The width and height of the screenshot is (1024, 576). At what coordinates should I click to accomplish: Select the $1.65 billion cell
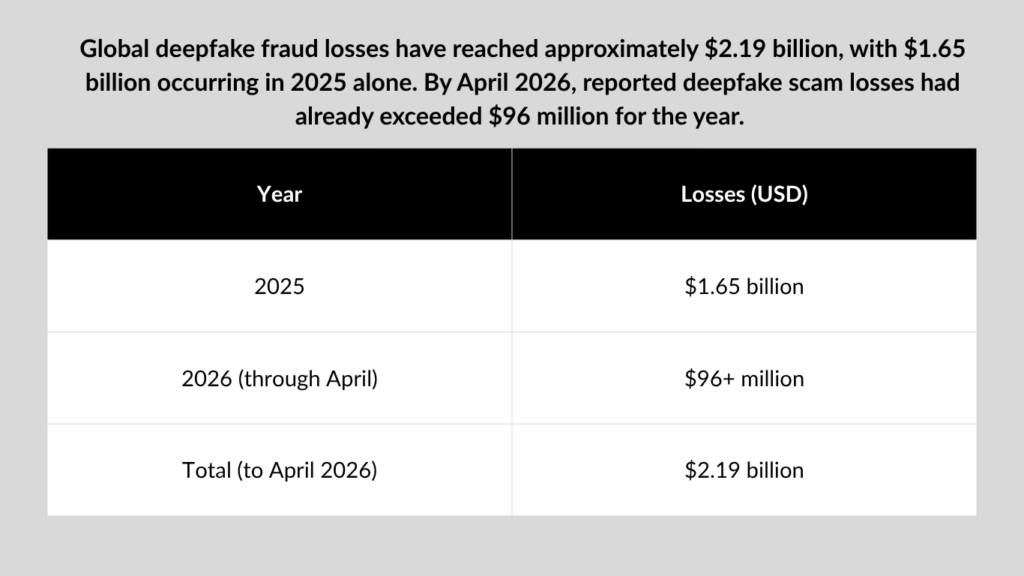click(x=744, y=286)
